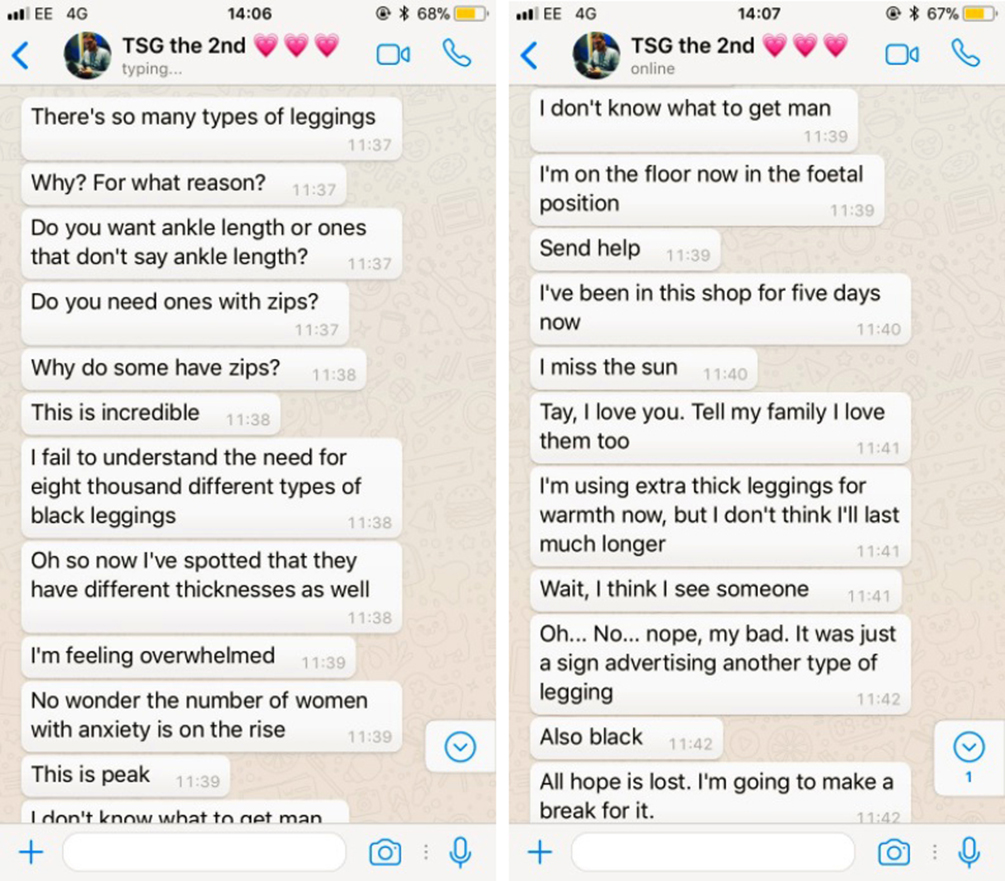This screenshot has height=881, width=1005.
Task: Open camera in right chat input bar
Action: pyautogui.click(x=894, y=852)
